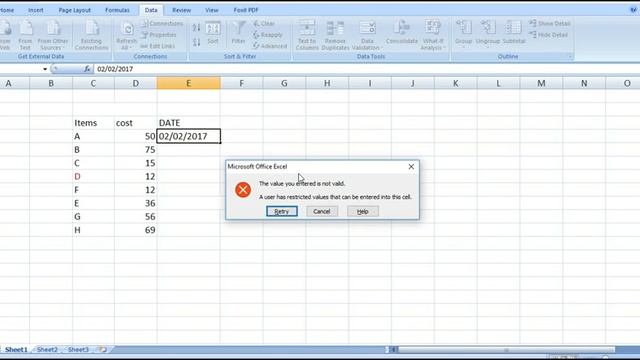Click Clear filter icon
Image resolution: width=640 pixels, height=360 pixels.
click(264, 24)
